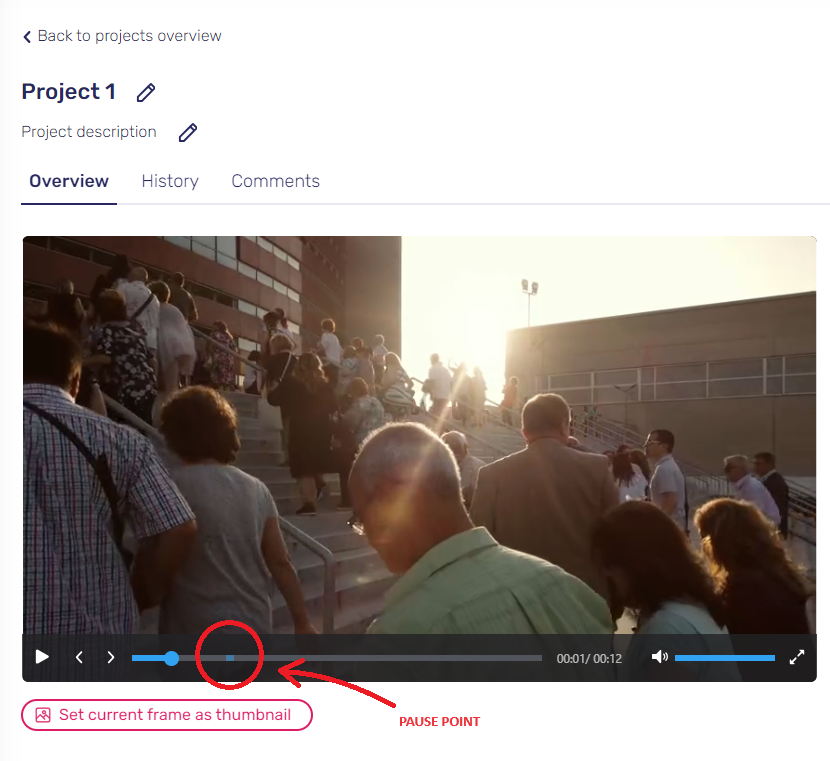
Task: Switch to the Overview tab
Action: [69, 181]
